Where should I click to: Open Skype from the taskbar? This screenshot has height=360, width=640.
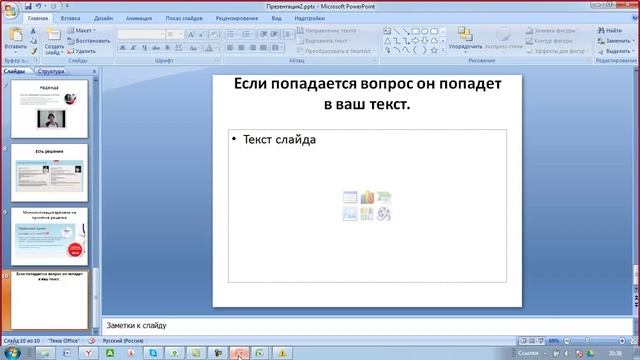153,353
